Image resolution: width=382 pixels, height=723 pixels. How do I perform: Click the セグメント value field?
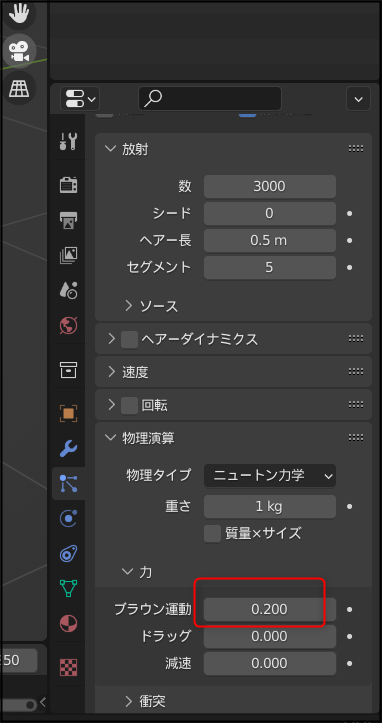(270, 267)
